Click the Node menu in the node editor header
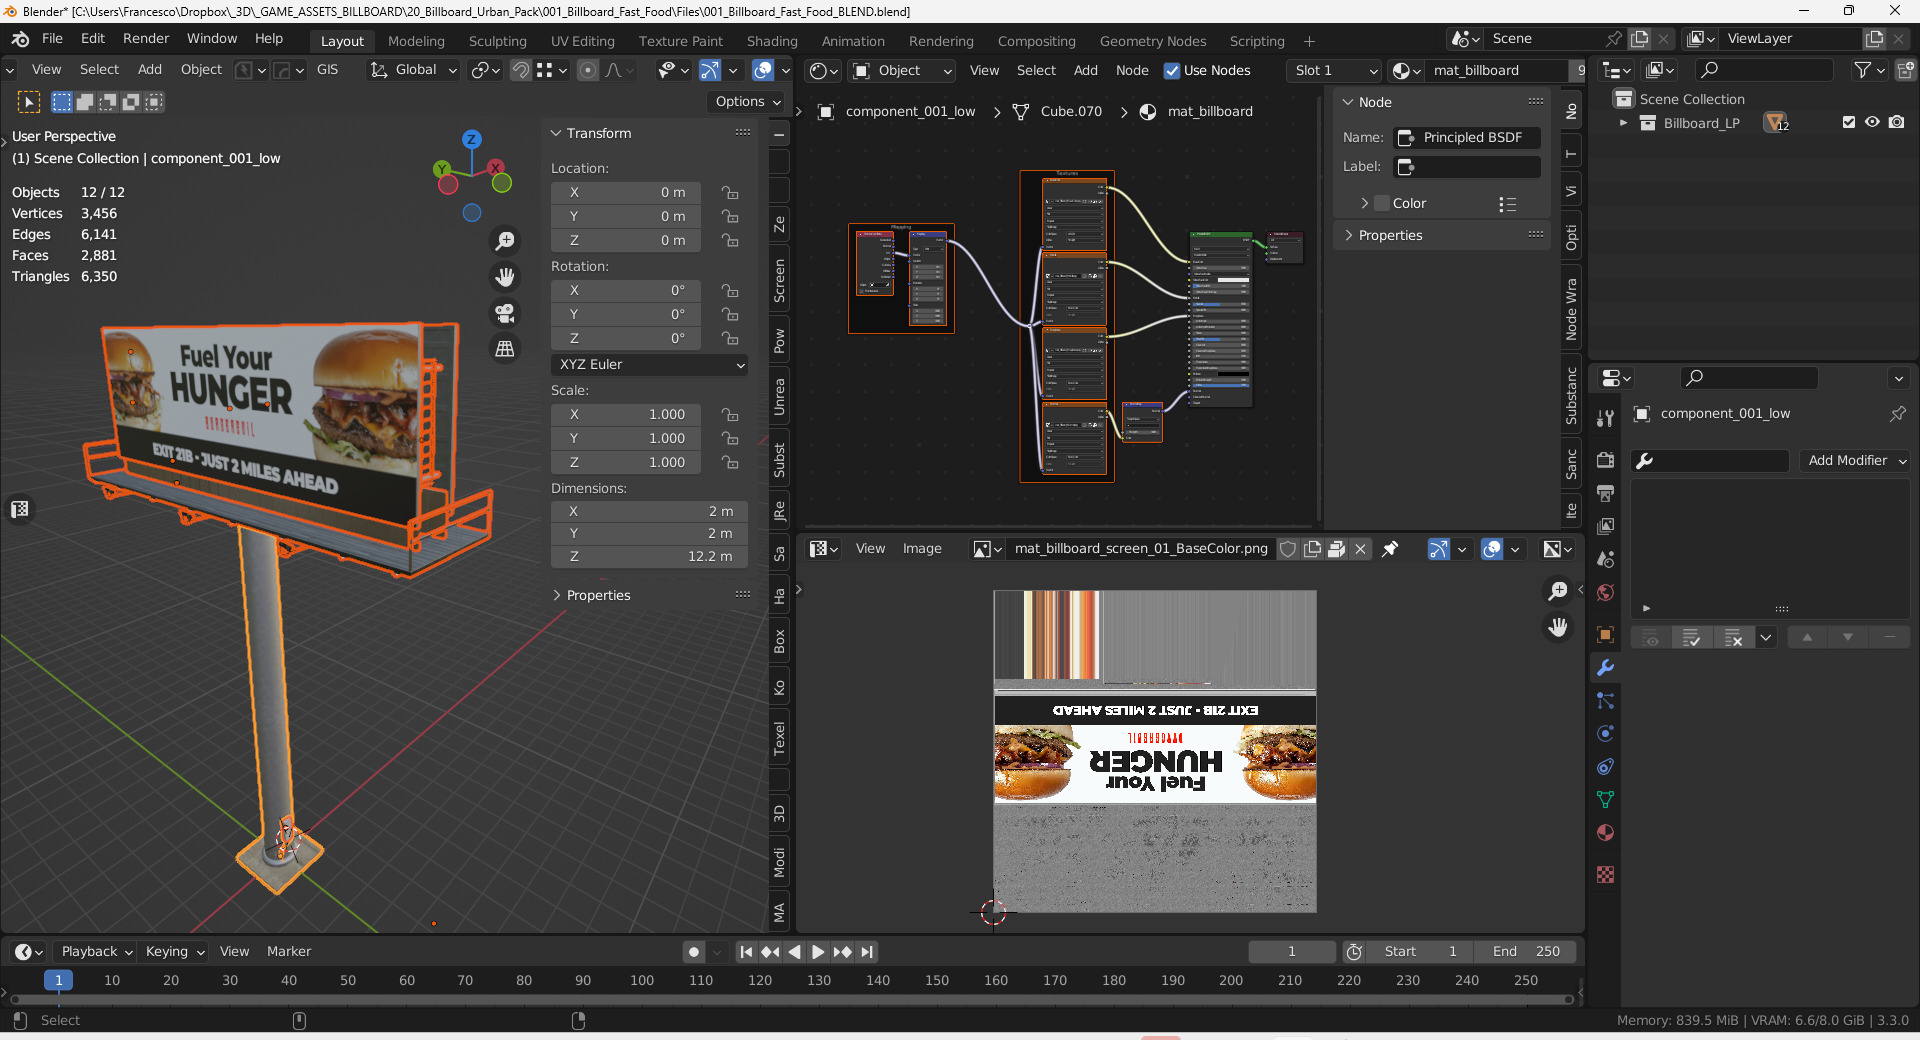The height and width of the screenshot is (1040, 1920). click(1132, 71)
